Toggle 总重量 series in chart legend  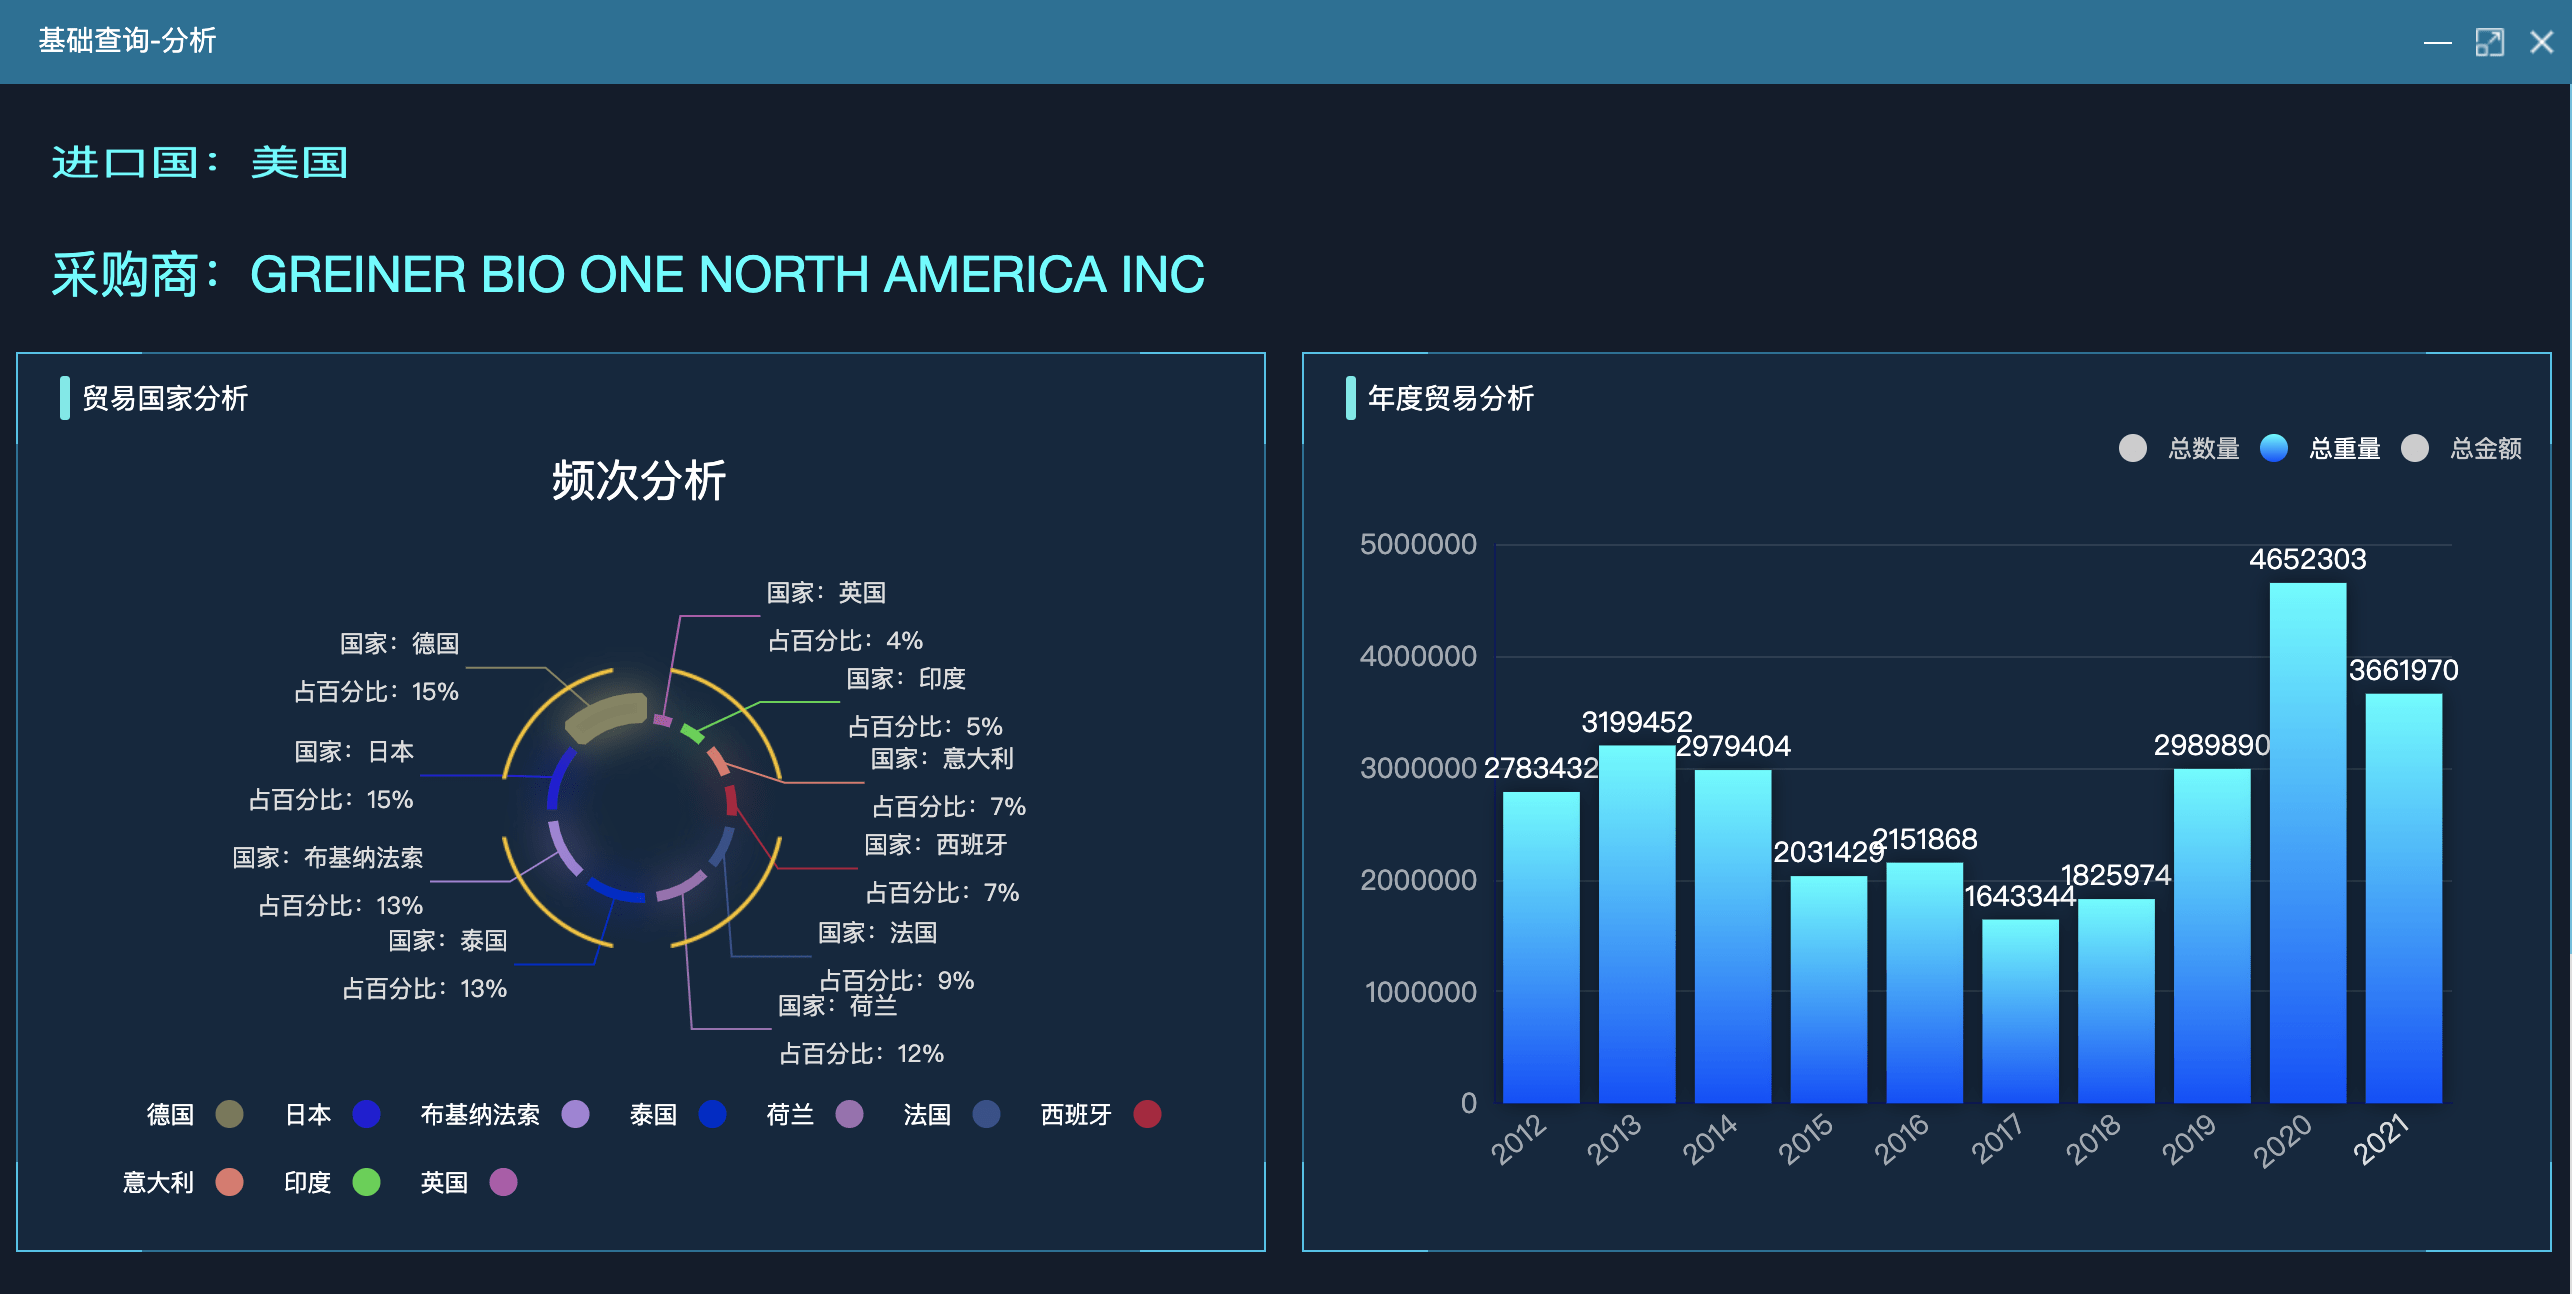pos(2274,448)
